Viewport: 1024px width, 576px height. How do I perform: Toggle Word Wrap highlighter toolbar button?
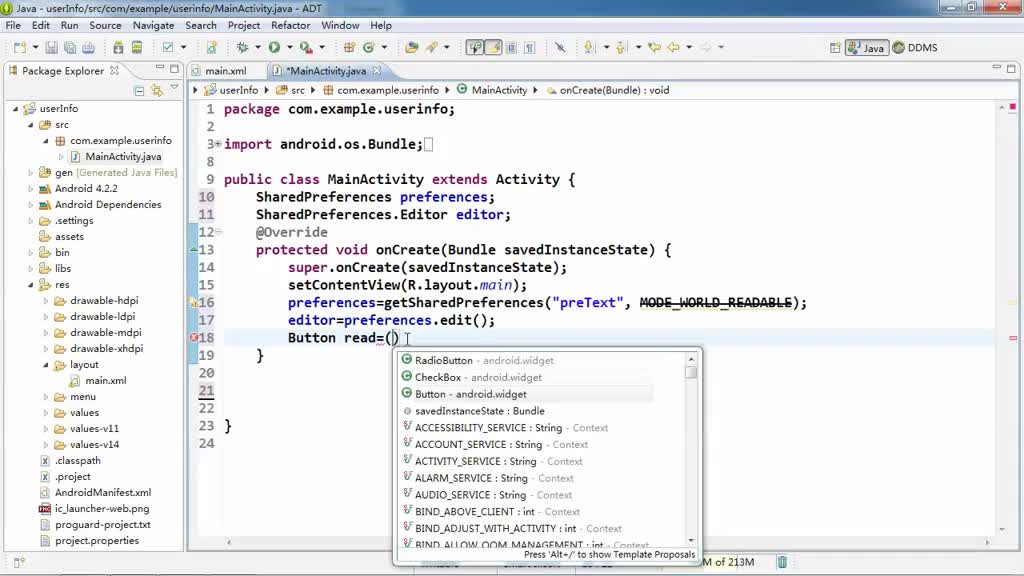click(494, 48)
